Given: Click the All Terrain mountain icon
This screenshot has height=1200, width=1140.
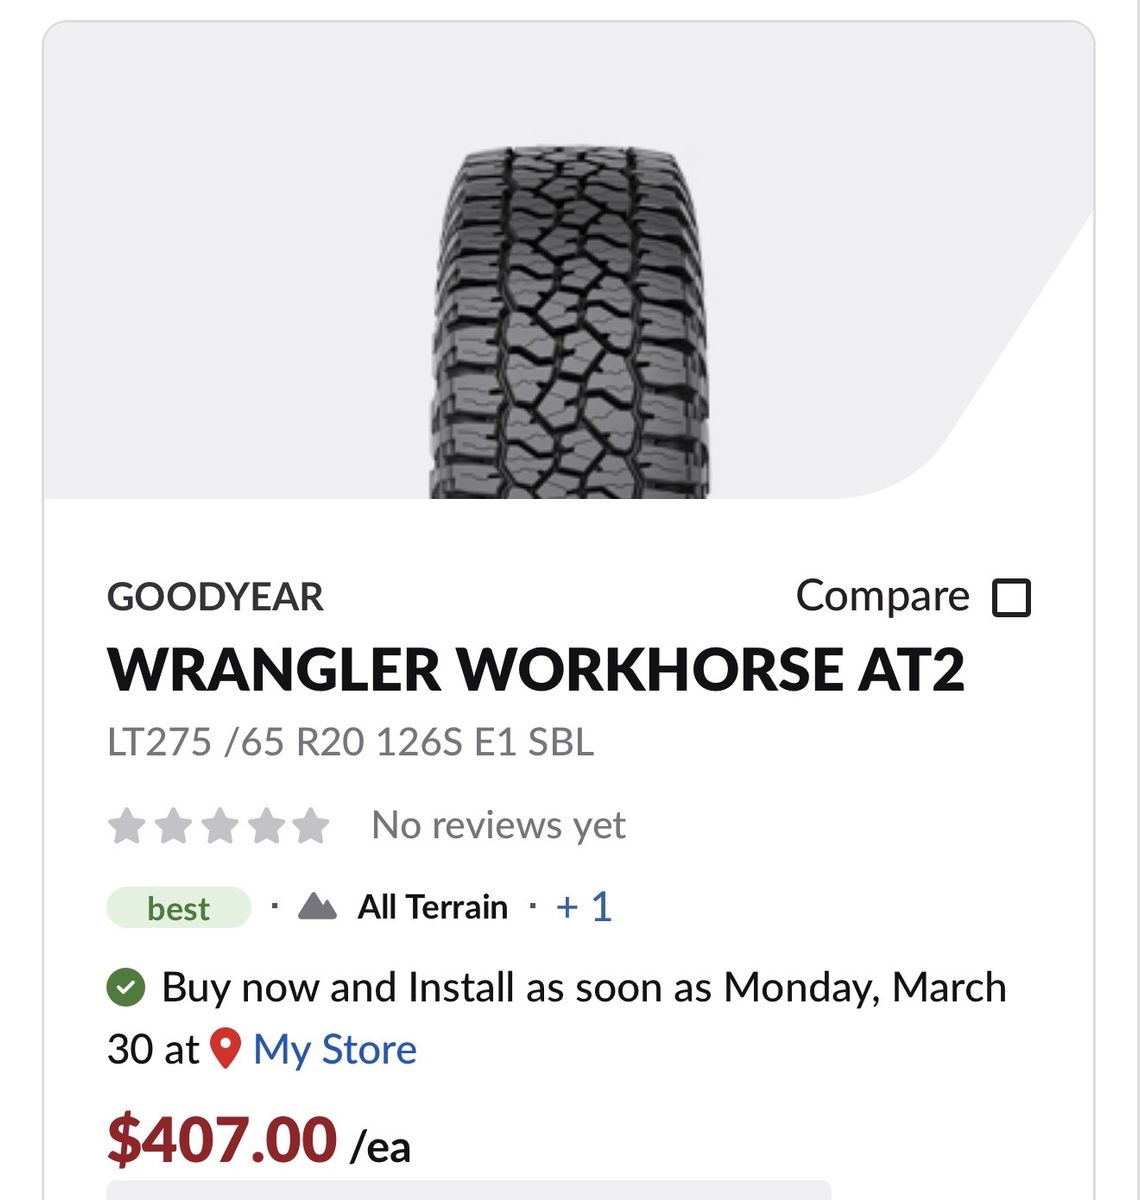Looking at the screenshot, I should (317, 907).
